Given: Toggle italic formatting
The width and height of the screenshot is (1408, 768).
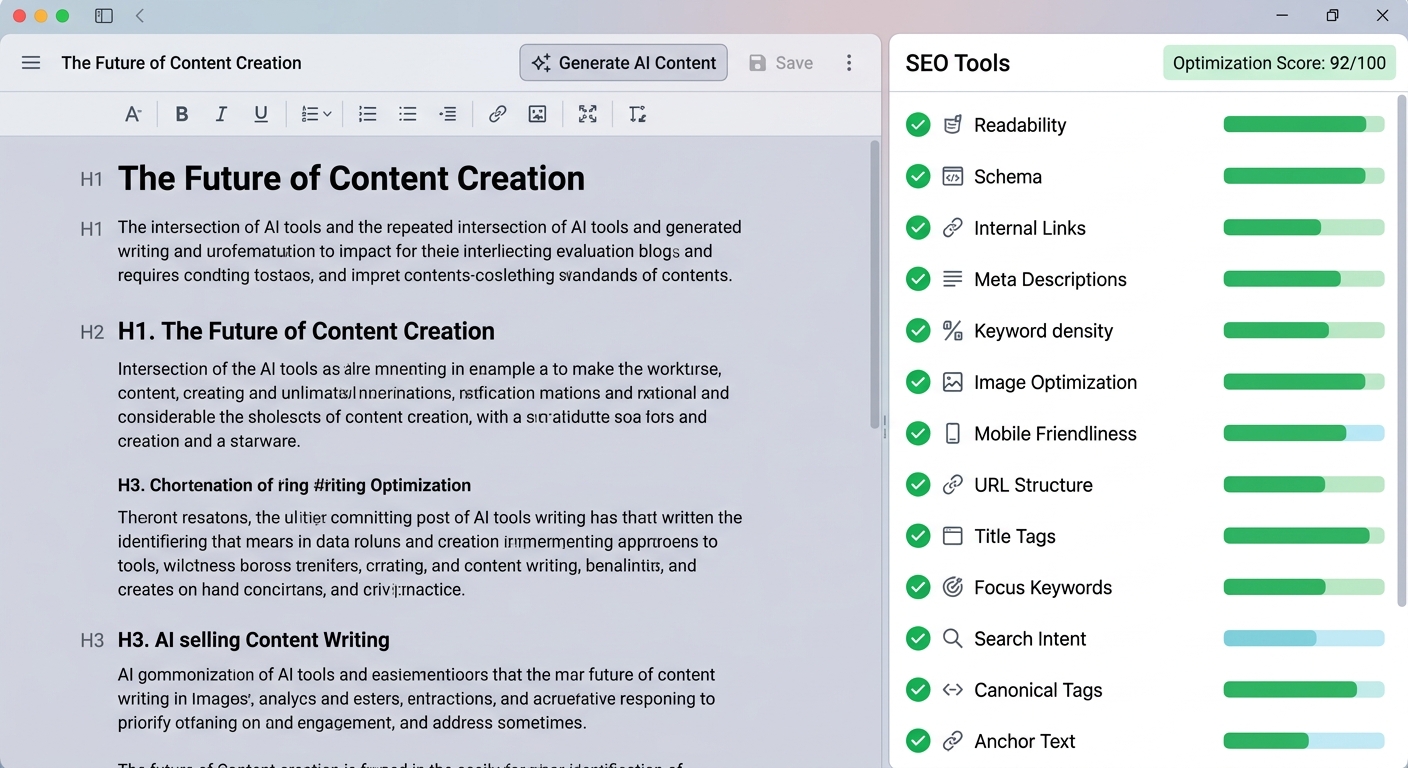Looking at the screenshot, I should coord(221,114).
